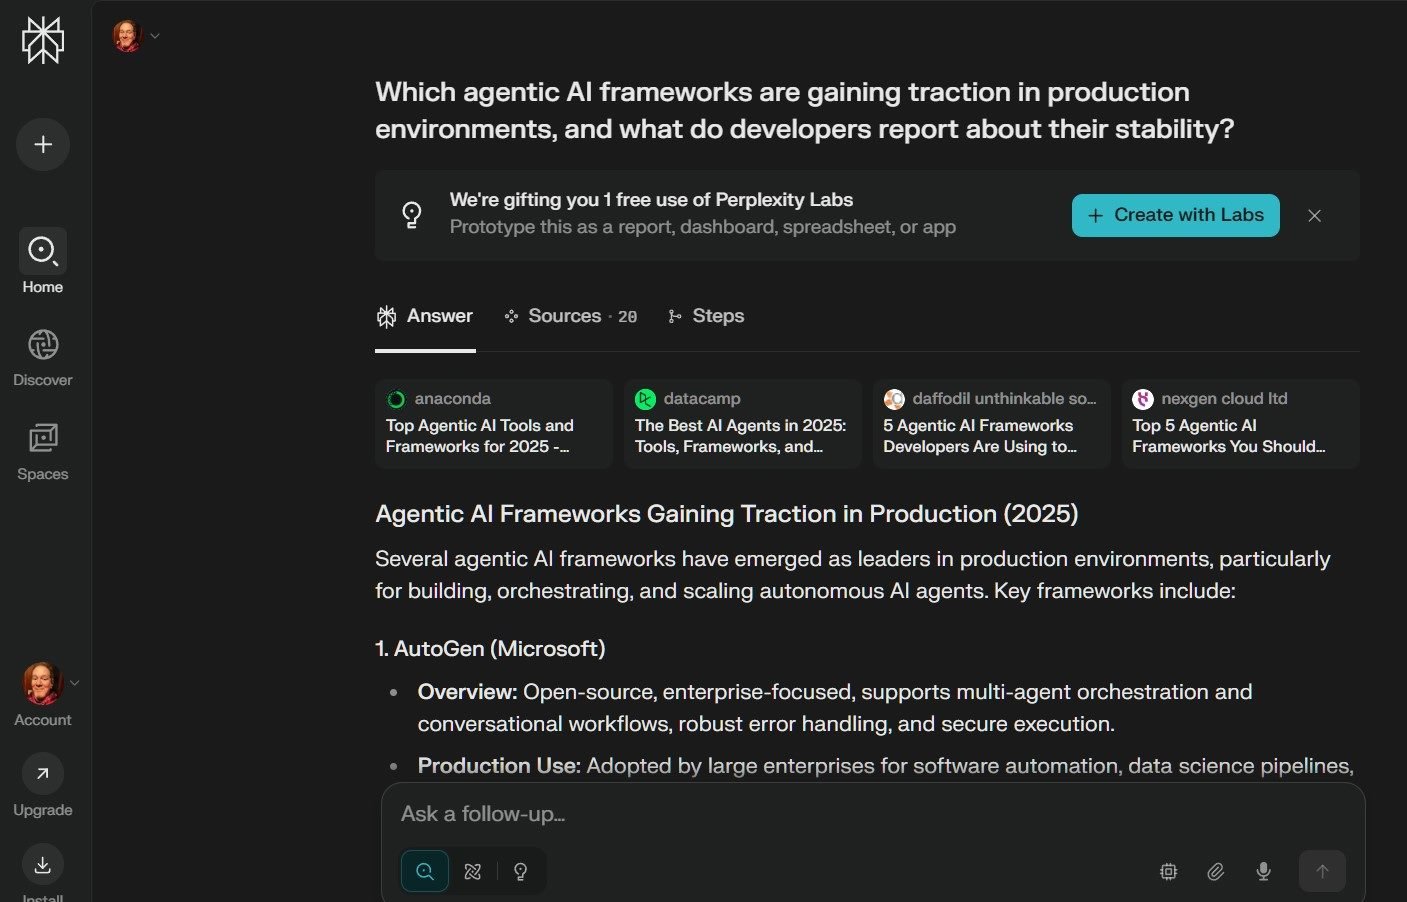Click the Perplexity logo icon
Screen dimensions: 1407x902
coord(43,40)
